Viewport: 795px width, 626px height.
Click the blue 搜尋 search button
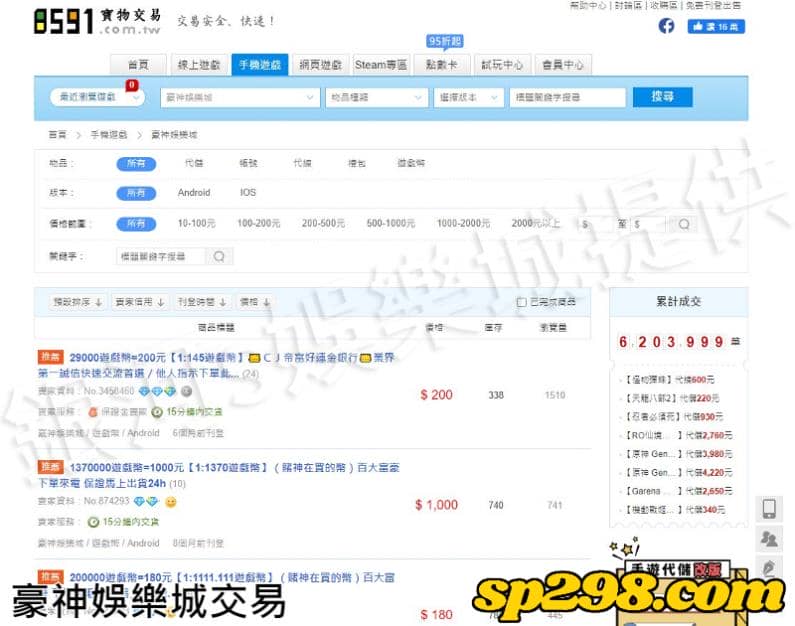coord(662,97)
